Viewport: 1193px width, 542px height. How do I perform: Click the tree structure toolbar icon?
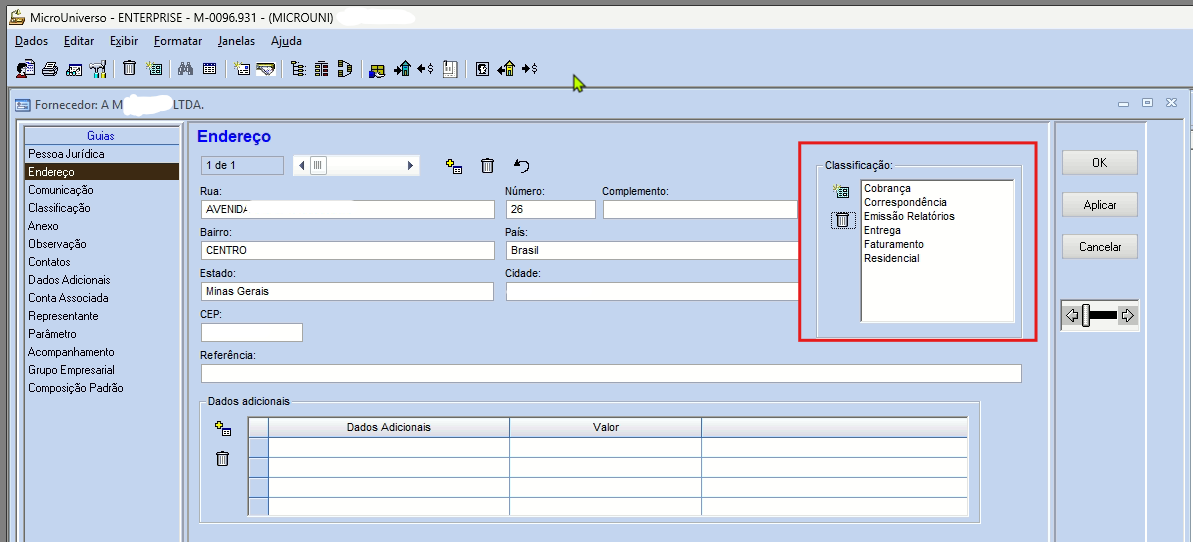pos(298,69)
